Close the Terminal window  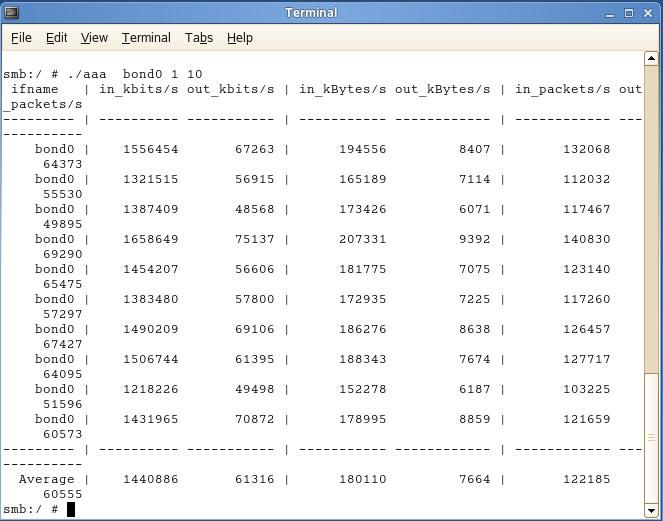[648, 13]
